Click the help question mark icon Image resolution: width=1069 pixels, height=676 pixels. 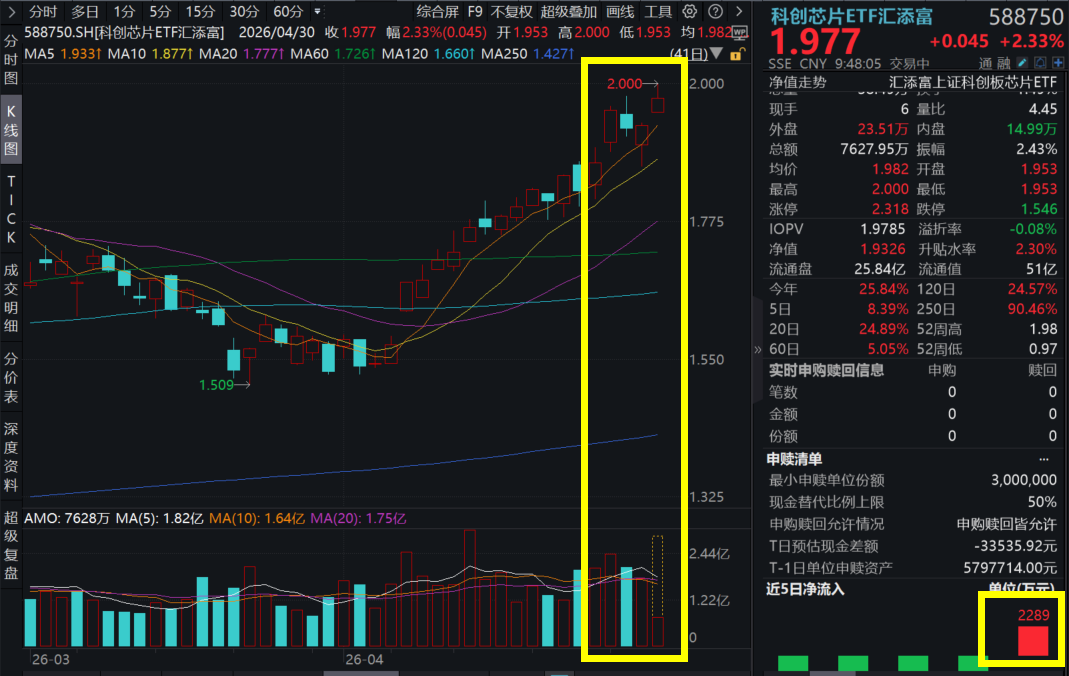715,11
